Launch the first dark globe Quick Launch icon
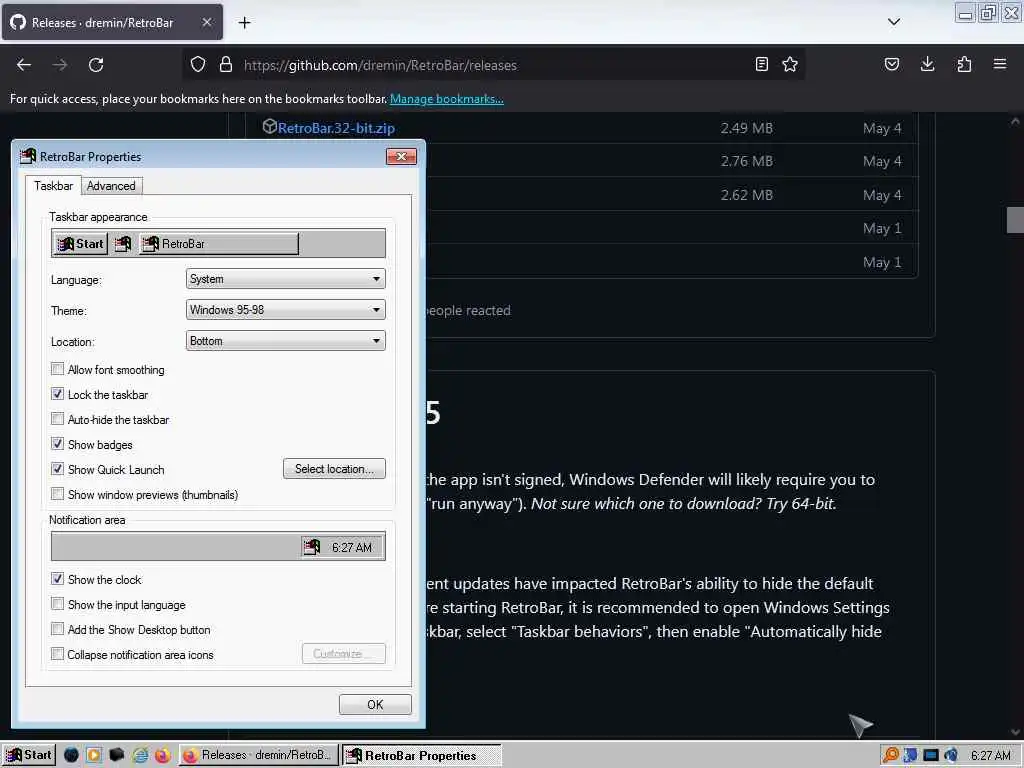 tap(71, 755)
